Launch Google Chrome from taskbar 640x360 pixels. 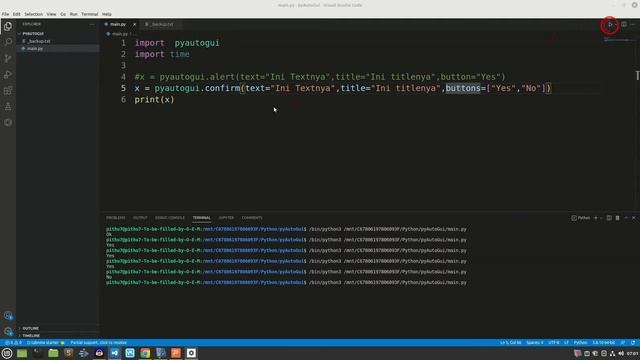(145, 353)
